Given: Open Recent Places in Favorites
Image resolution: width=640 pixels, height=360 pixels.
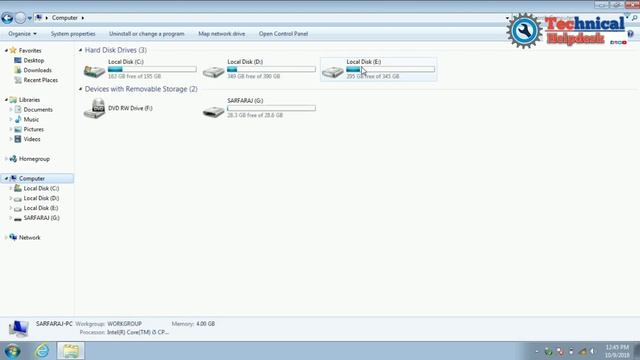Looking at the screenshot, I should click(x=40, y=80).
